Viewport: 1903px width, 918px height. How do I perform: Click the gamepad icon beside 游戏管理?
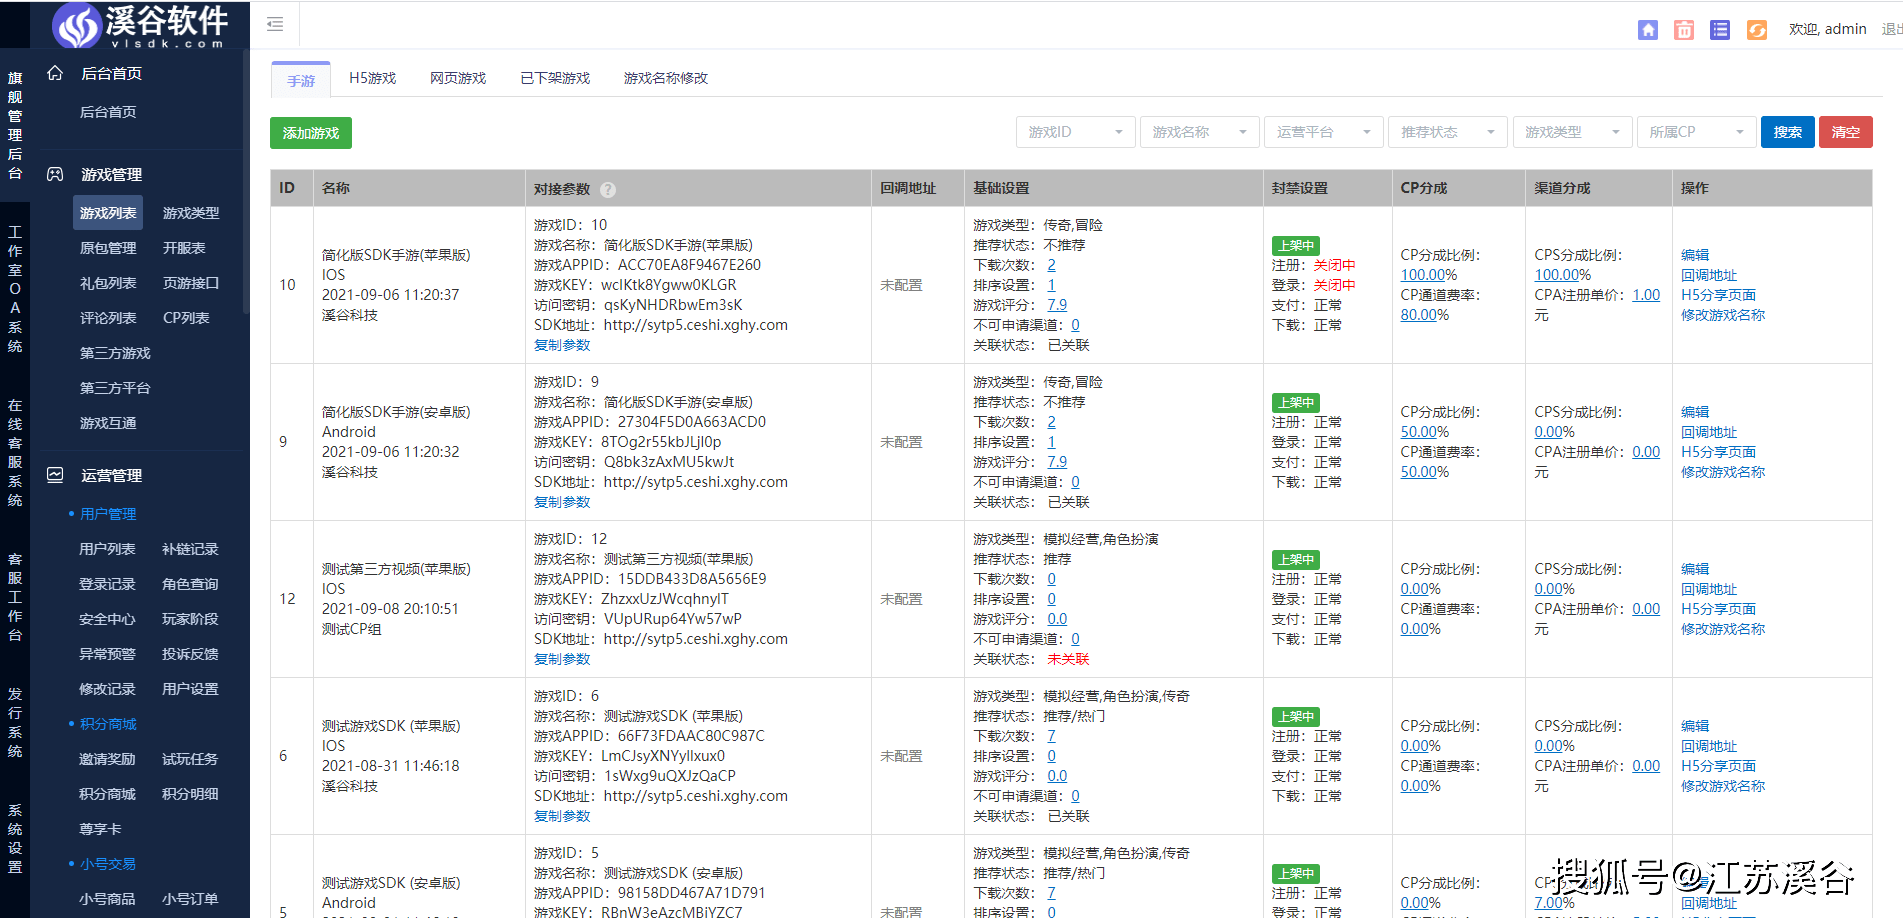(x=55, y=174)
